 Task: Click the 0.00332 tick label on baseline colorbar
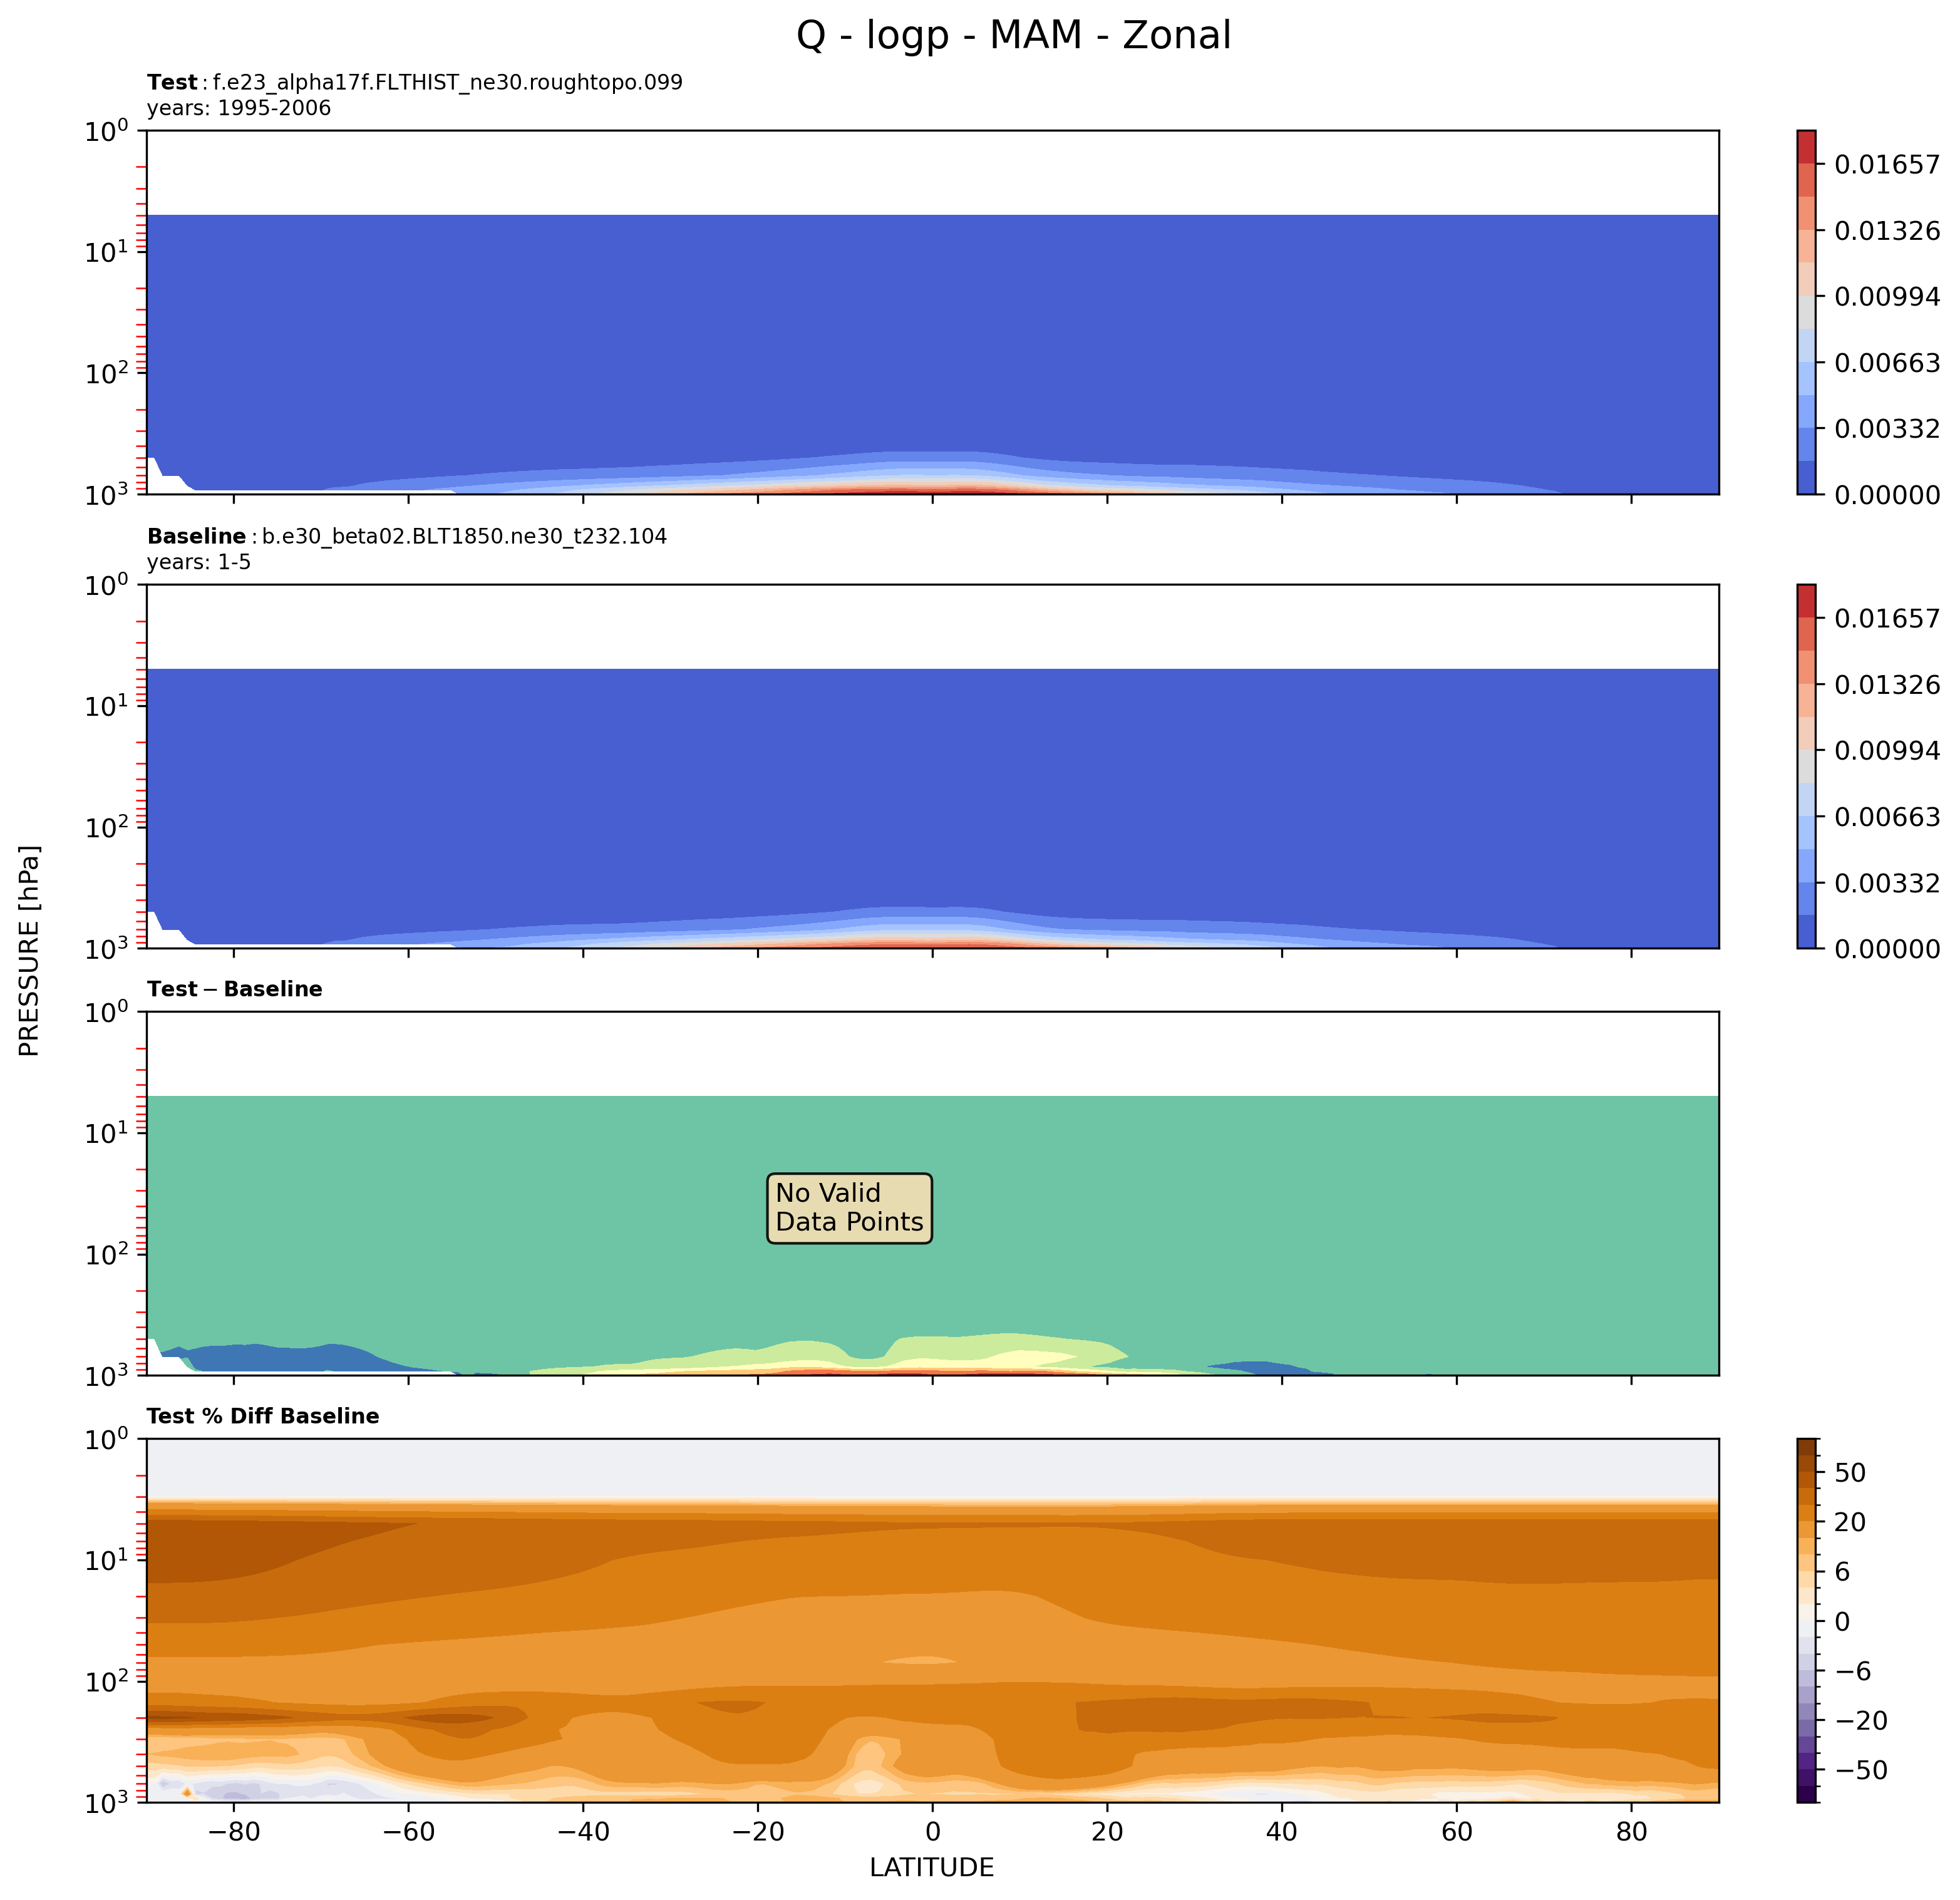[x=1886, y=883]
